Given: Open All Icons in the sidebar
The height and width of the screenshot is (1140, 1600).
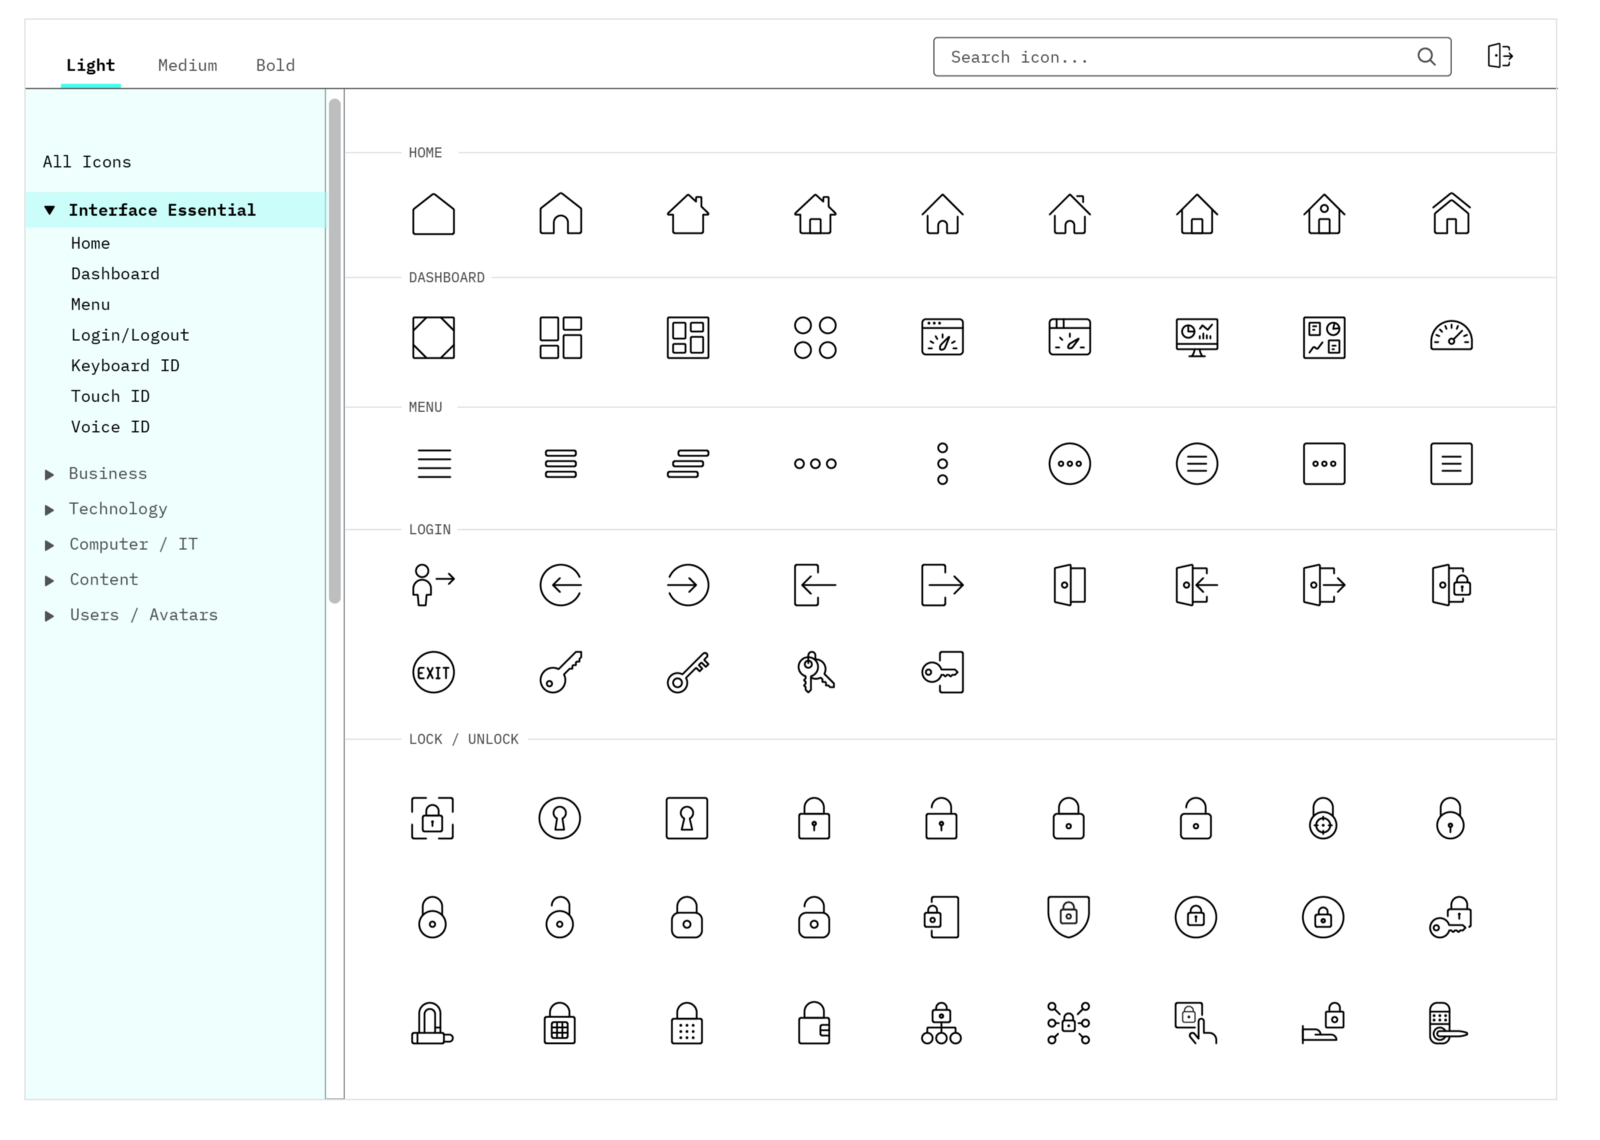Looking at the screenshot, I should point(87,162).
